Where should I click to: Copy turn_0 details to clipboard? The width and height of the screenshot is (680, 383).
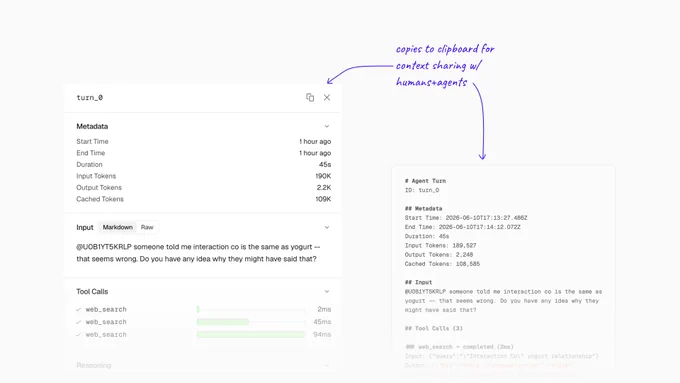pyautogui.click(x=310, y=98)
